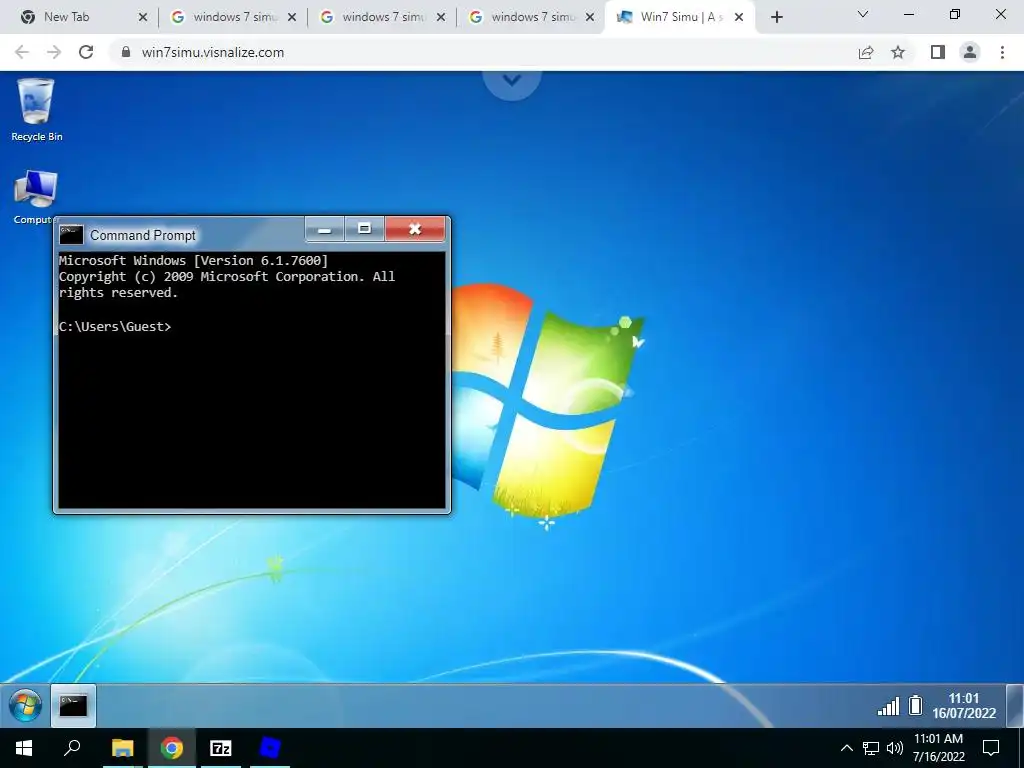The image size is (1024, 768).
Task: Share this page using the share icon
Action: [866, 52]
